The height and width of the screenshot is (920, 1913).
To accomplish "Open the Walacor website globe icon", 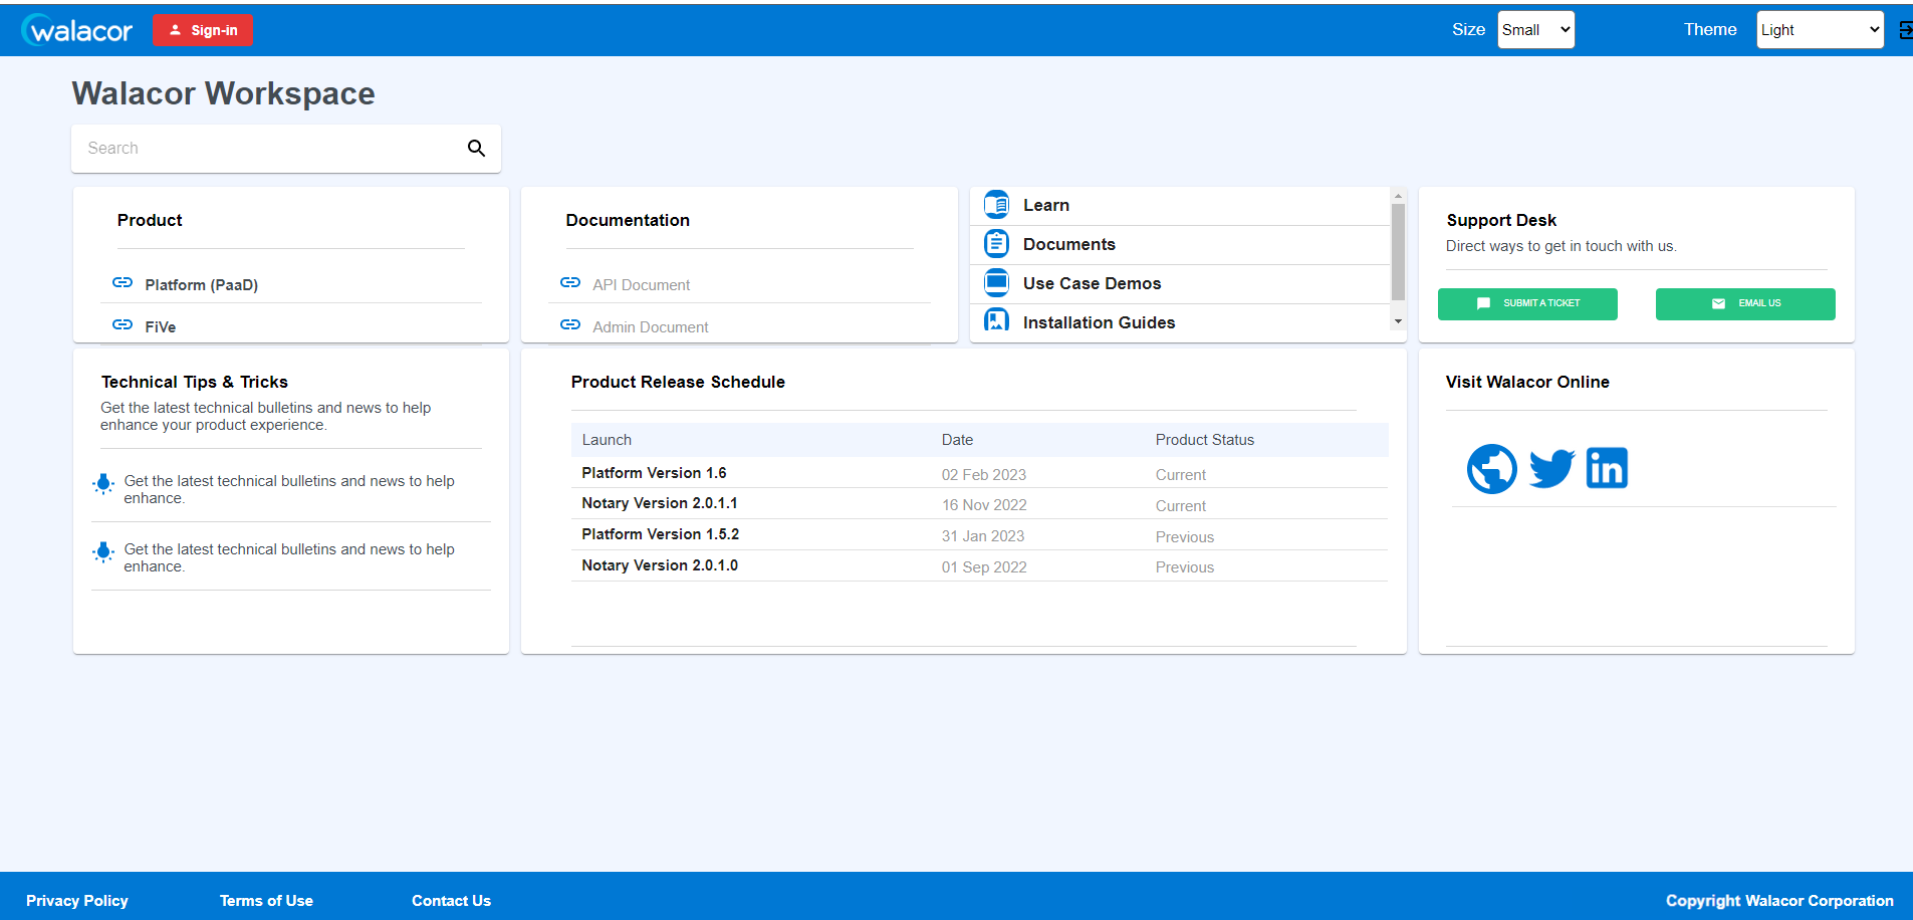I will [1492, 468].
